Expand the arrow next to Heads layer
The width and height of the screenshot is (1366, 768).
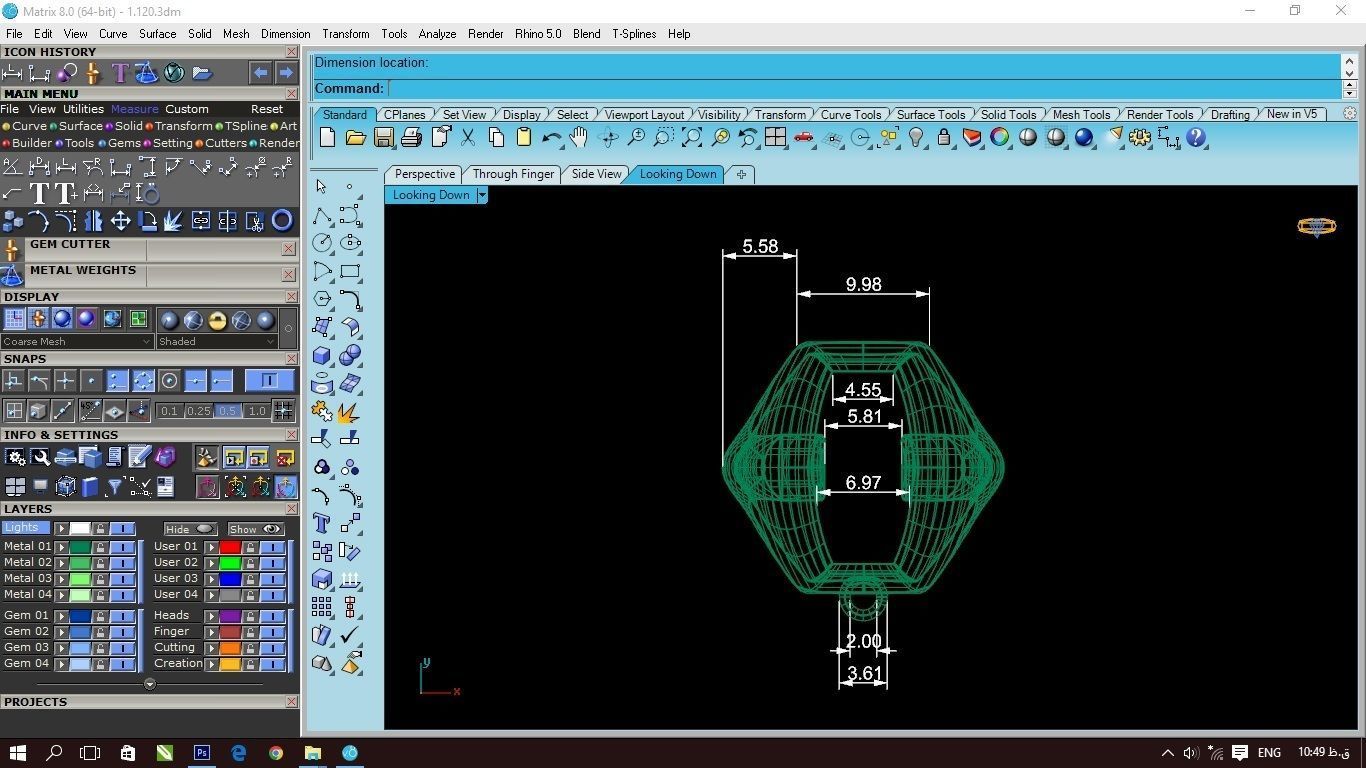point(211,616)
